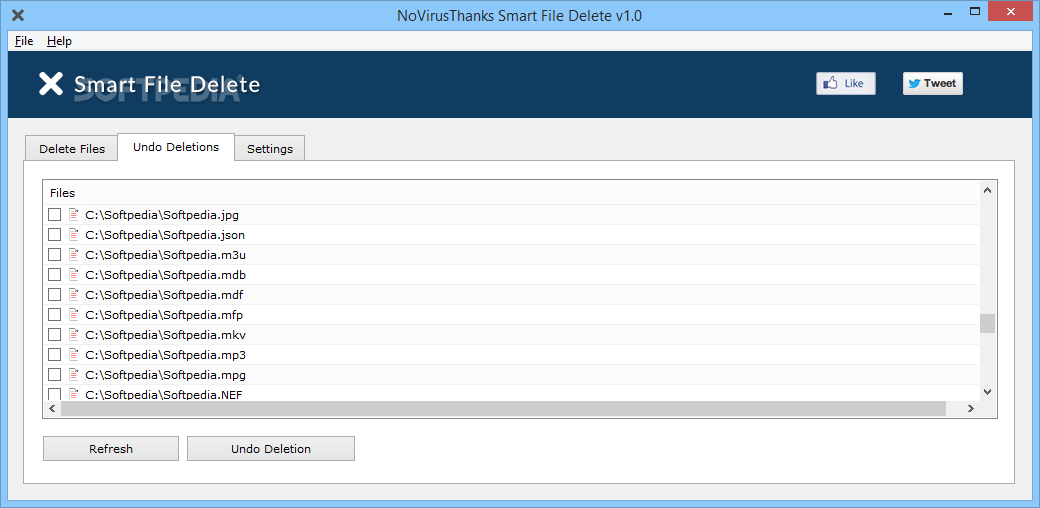Select the Softpedia.mpg checkbox

click(54, 375)
